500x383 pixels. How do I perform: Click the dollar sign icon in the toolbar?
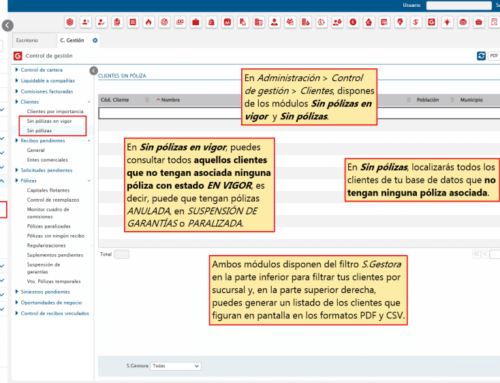tap(416, 22)
